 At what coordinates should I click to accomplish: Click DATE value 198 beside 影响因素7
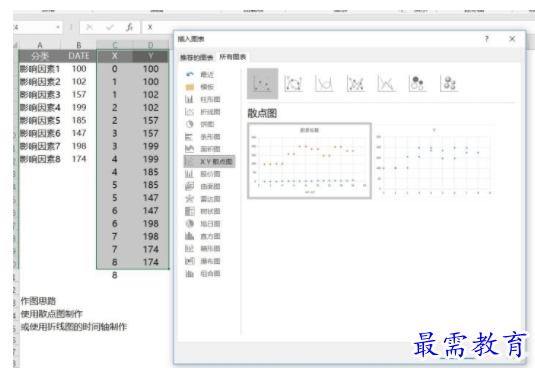coord(79,146)
